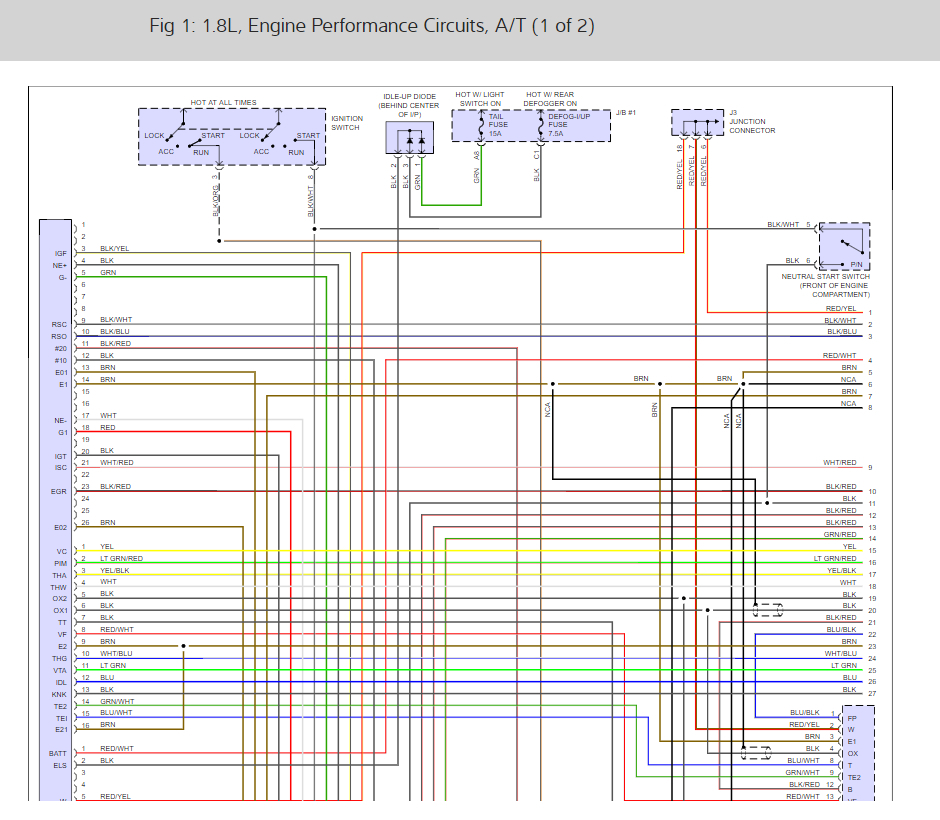Click the bottom-right check connector block

858,753
